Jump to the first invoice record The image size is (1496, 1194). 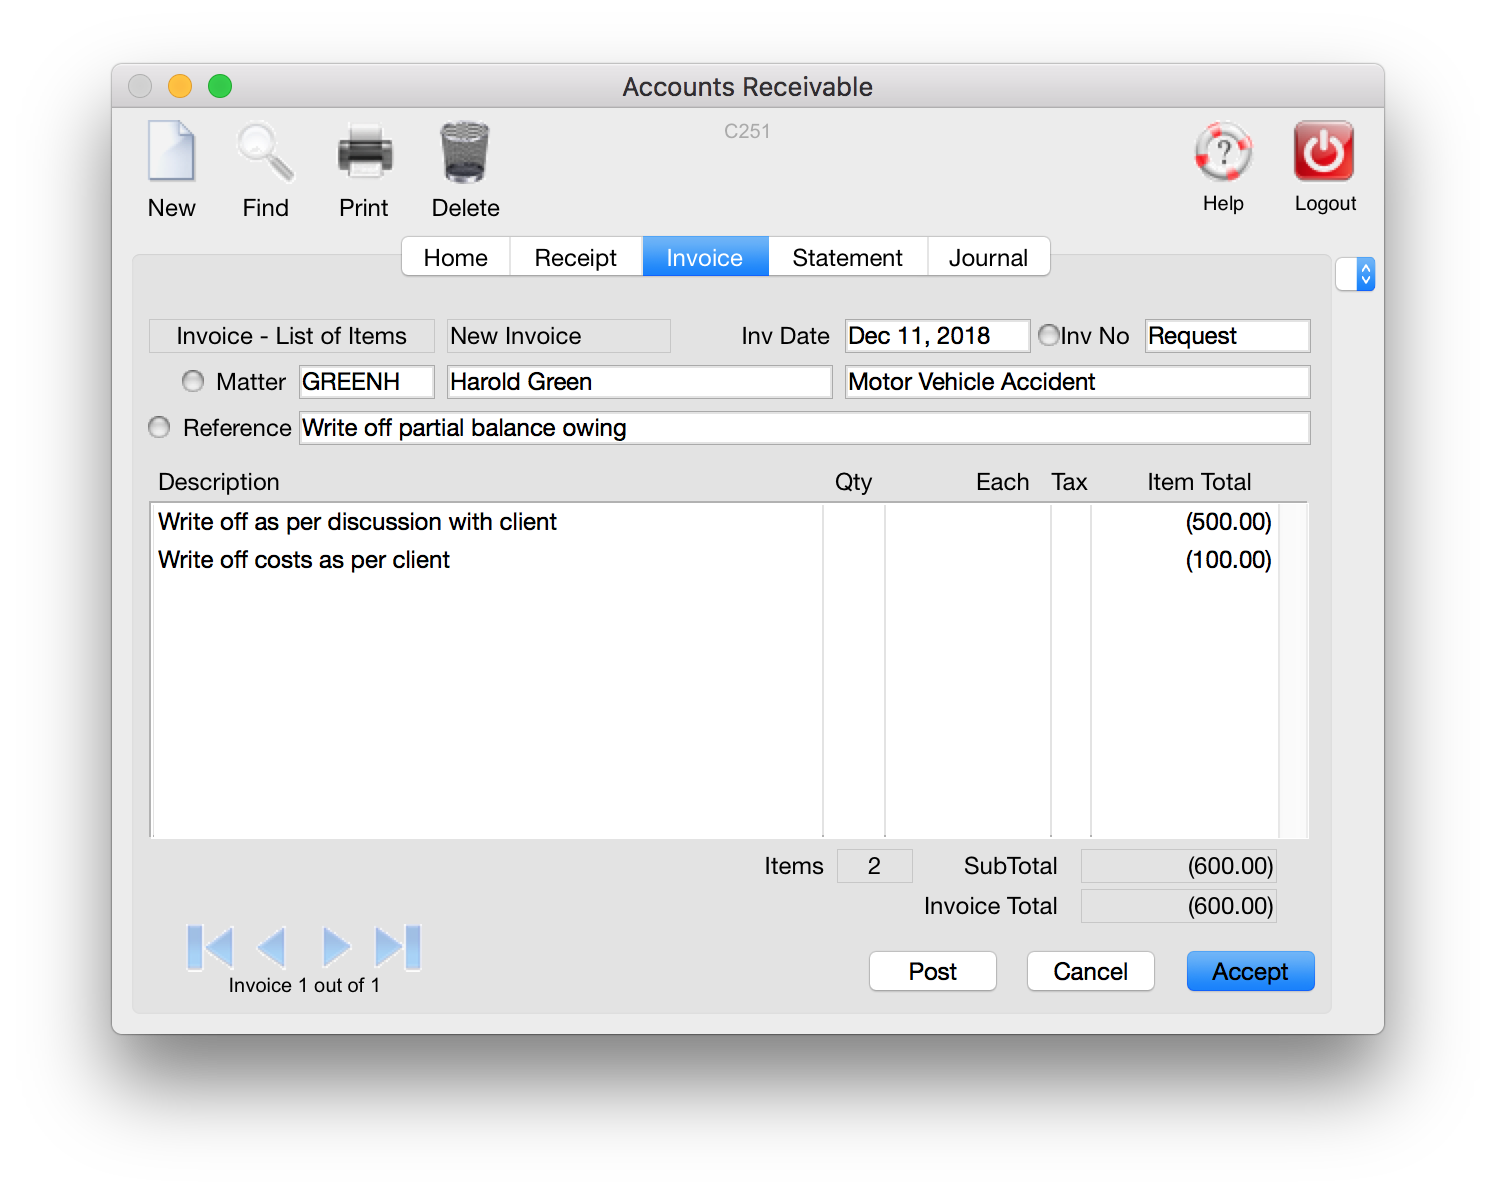coord(210,947)
